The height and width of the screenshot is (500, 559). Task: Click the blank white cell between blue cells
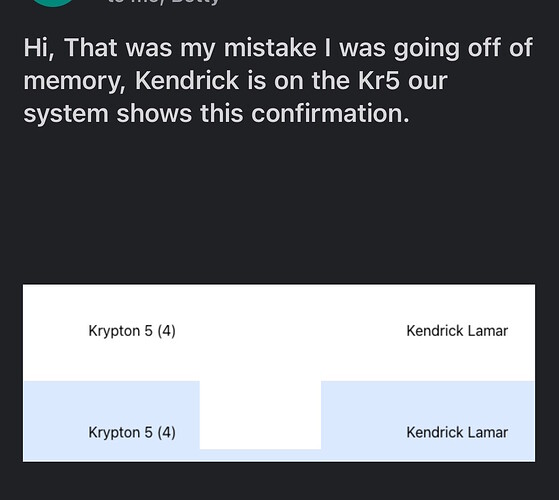click(260, 415)
